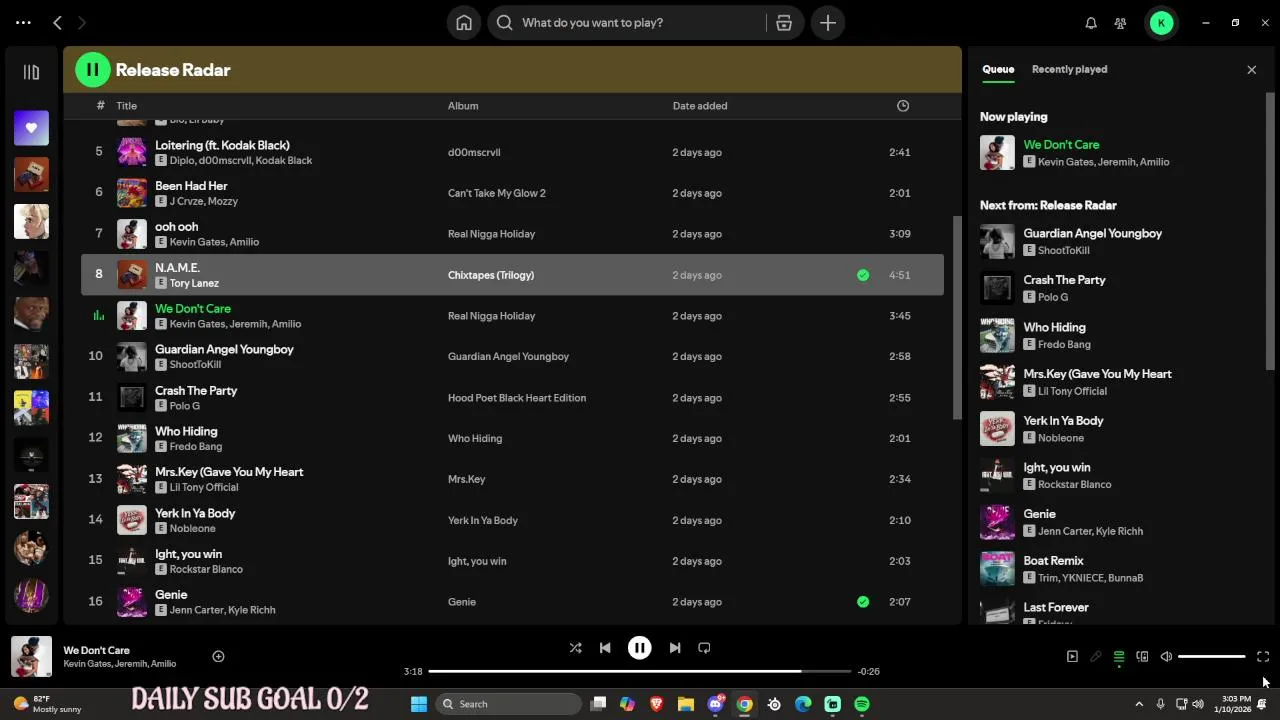Open File Explorer from the taskbar

686,704
